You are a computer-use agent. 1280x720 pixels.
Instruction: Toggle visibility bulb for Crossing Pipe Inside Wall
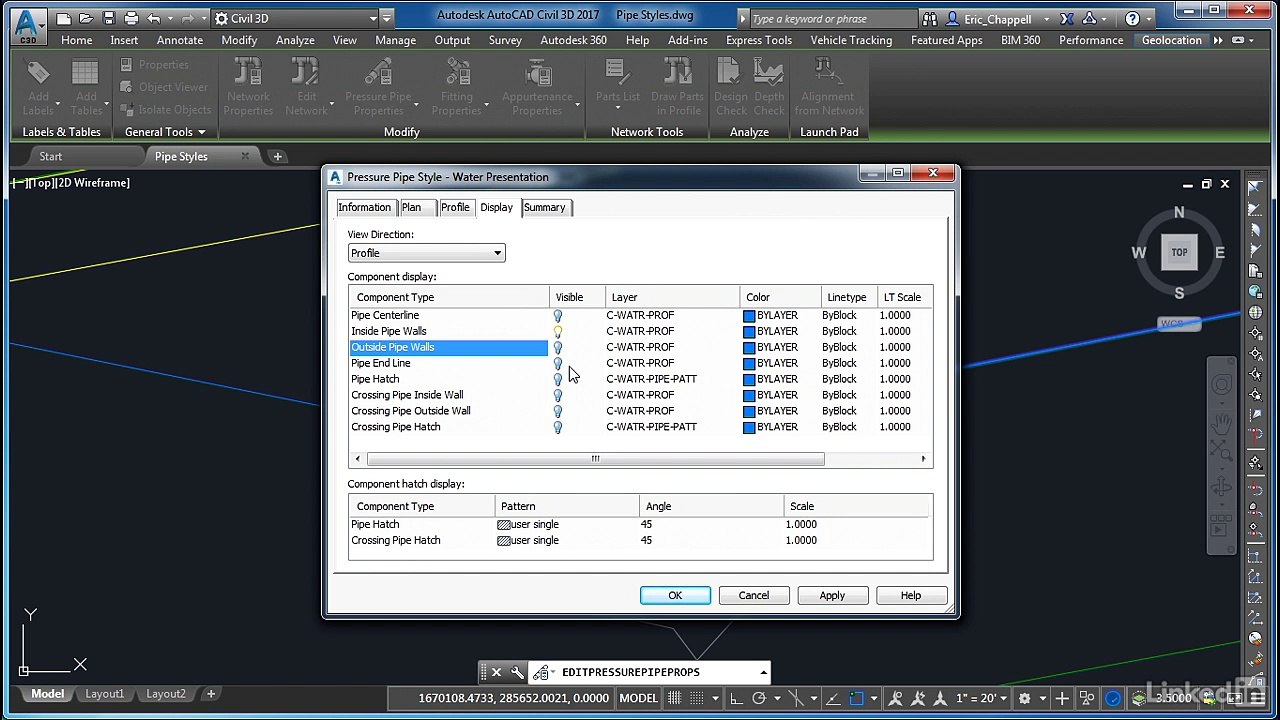click(558, 395)
